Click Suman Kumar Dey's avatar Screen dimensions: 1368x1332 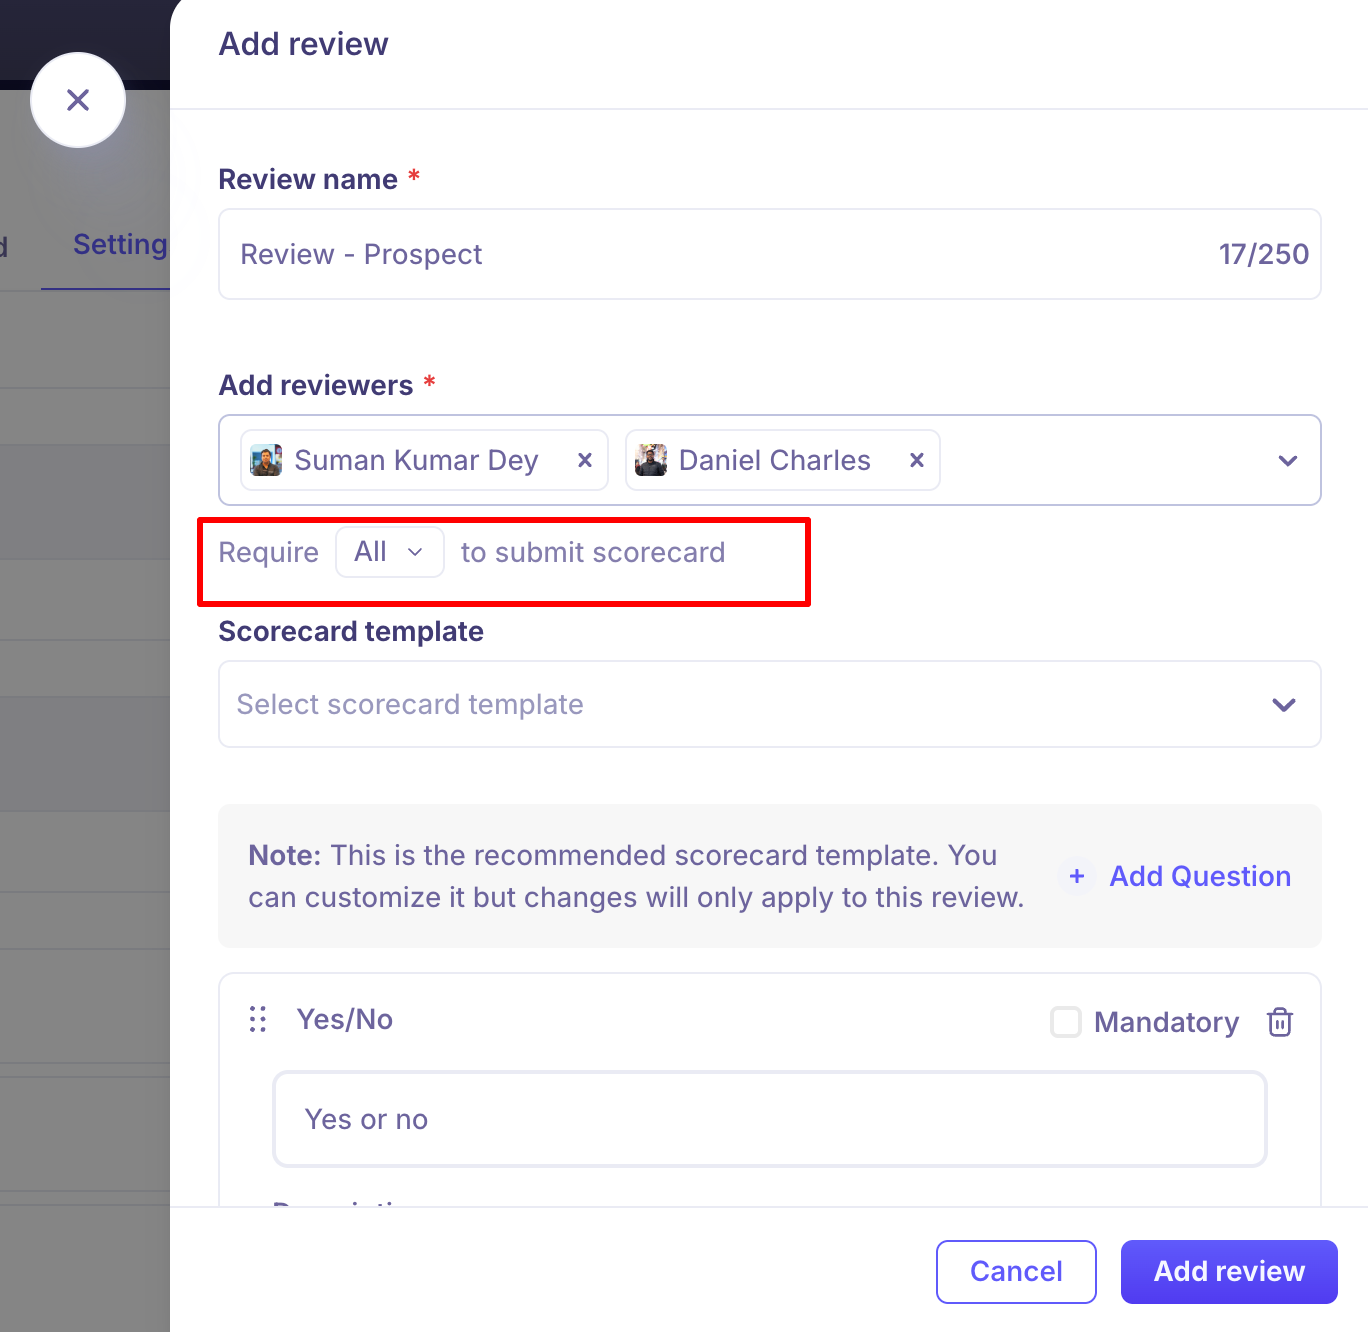266,460
